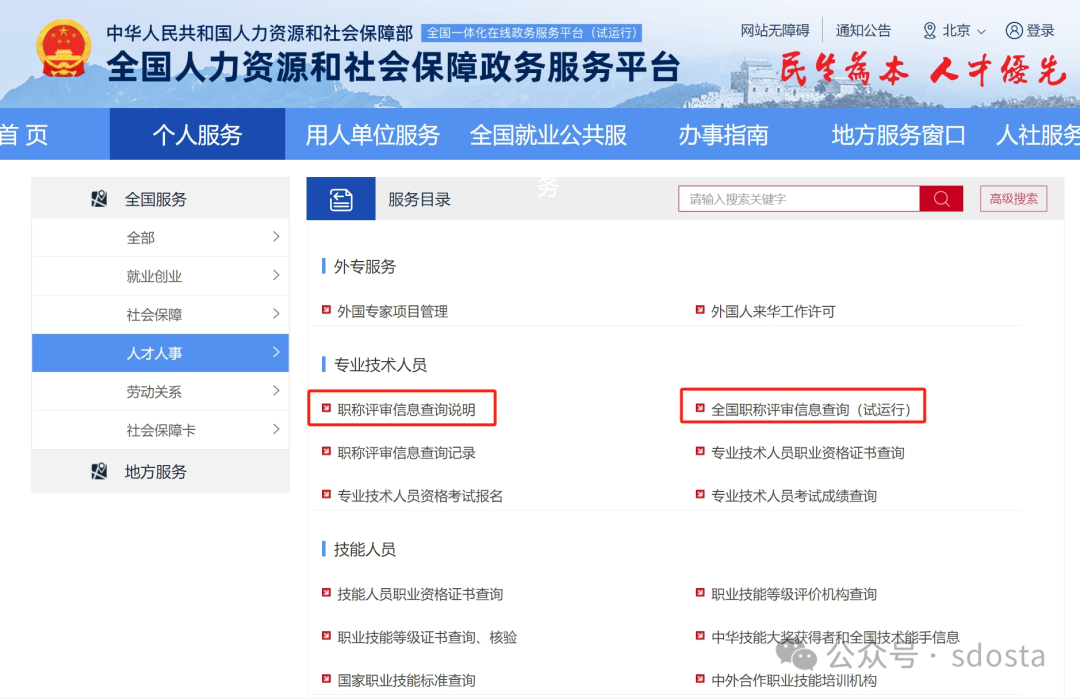Click red arrow bullet before 专业技术人员考试成绩查询
Viewport: 1080px width, 699px height.
700,494
